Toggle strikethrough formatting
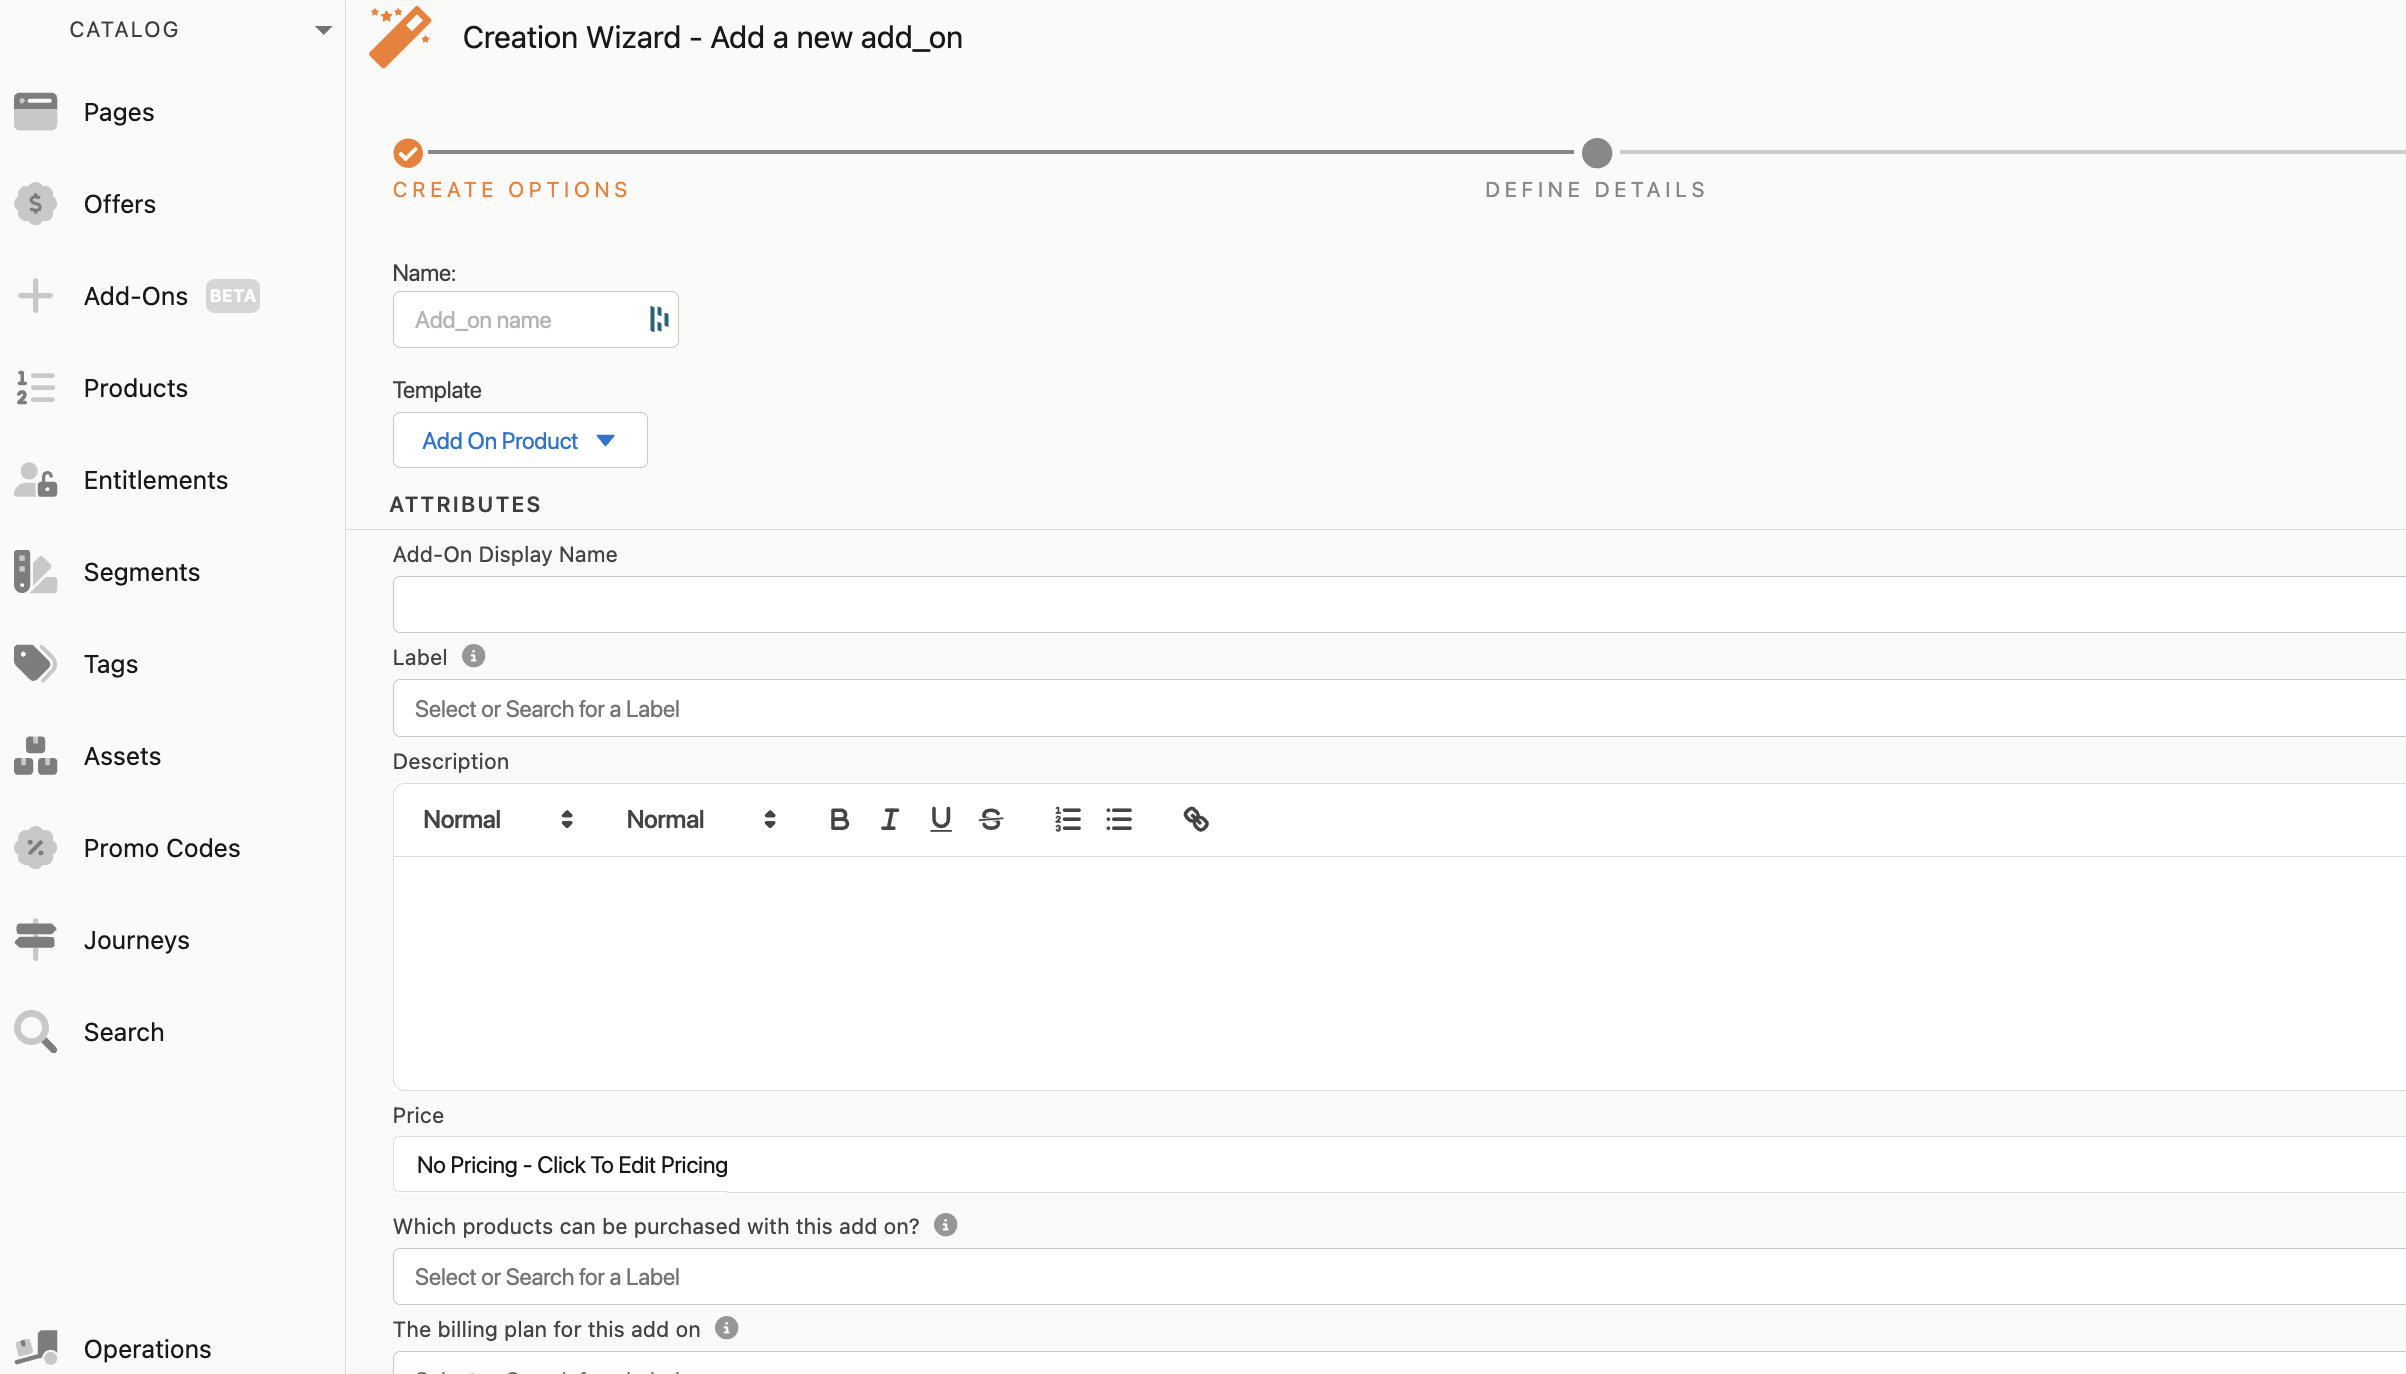2406x1374 pixels. pos(991,820)
